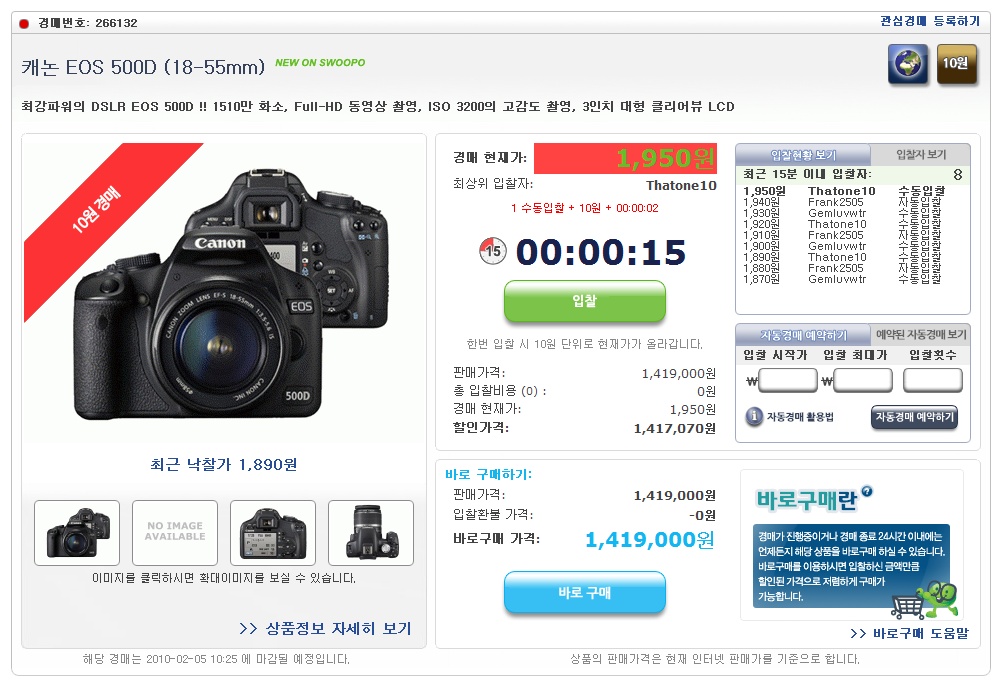Click the 00:00:15 countdown timer

point(601,252)
